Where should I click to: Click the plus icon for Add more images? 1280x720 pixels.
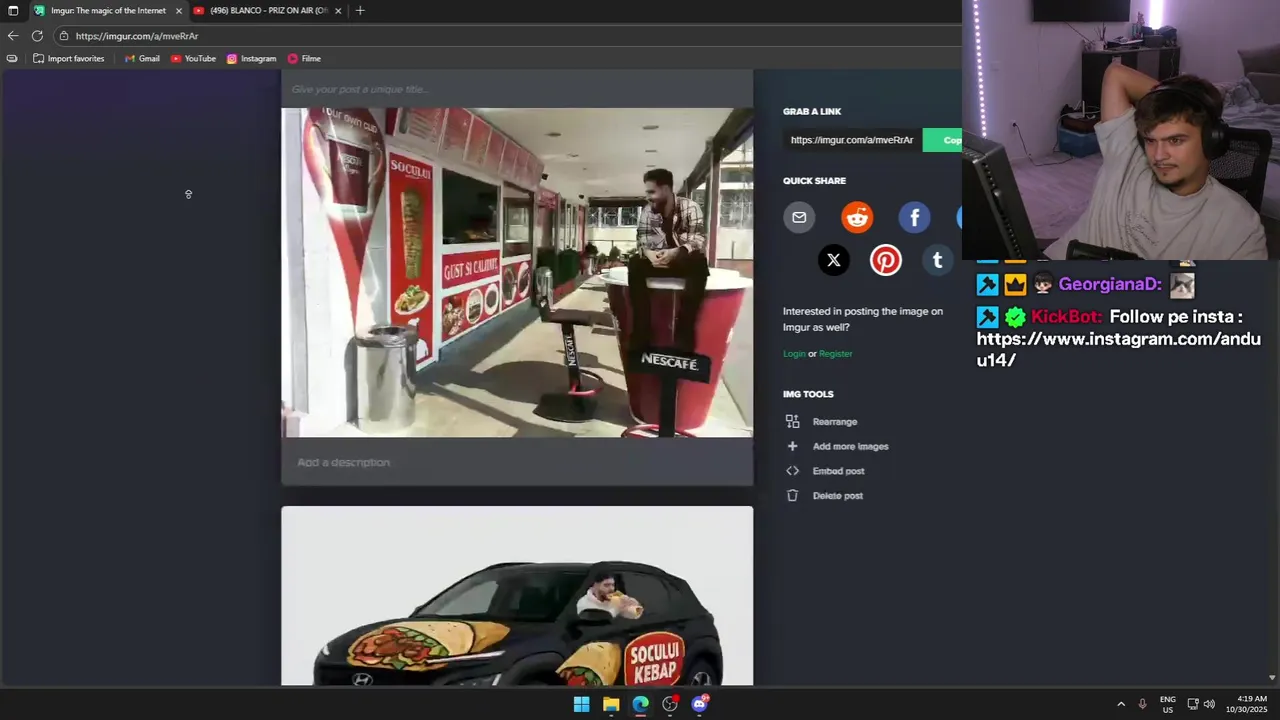(x=792, y=446)
